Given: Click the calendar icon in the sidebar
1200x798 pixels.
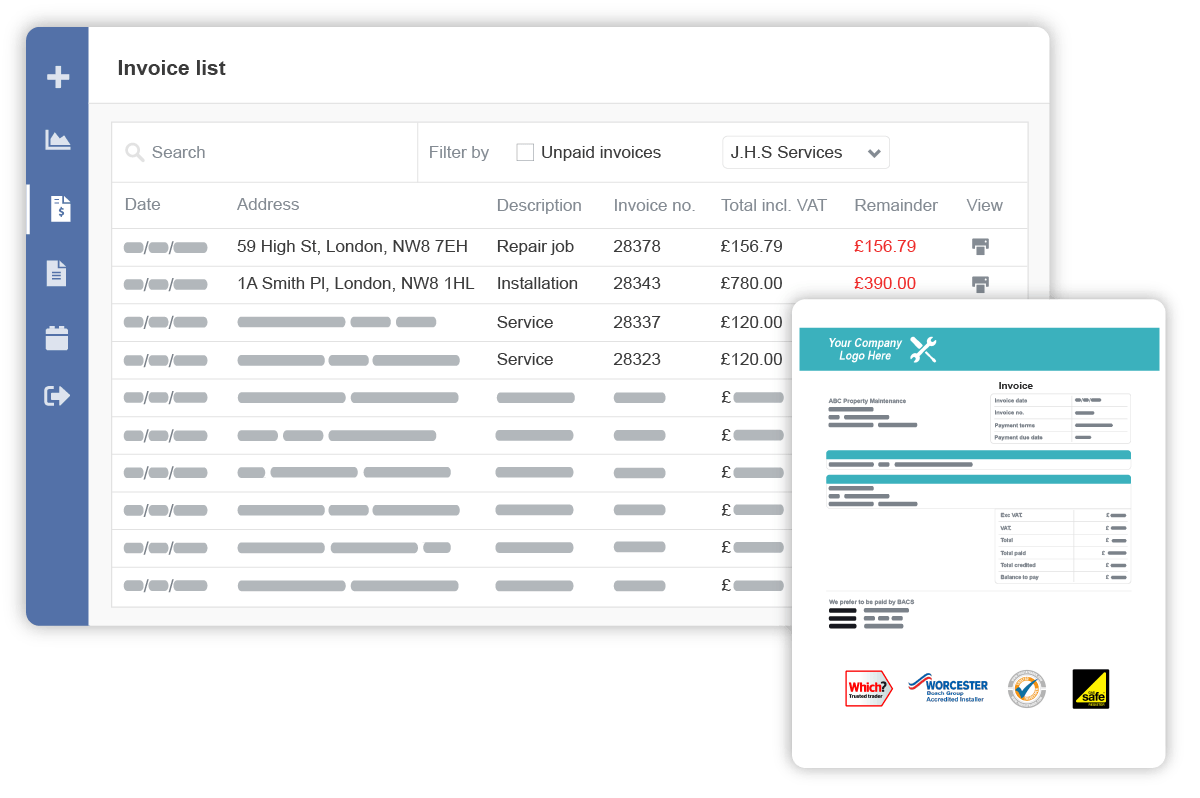Looking at the screenshot, I should (x=58, y=336).
